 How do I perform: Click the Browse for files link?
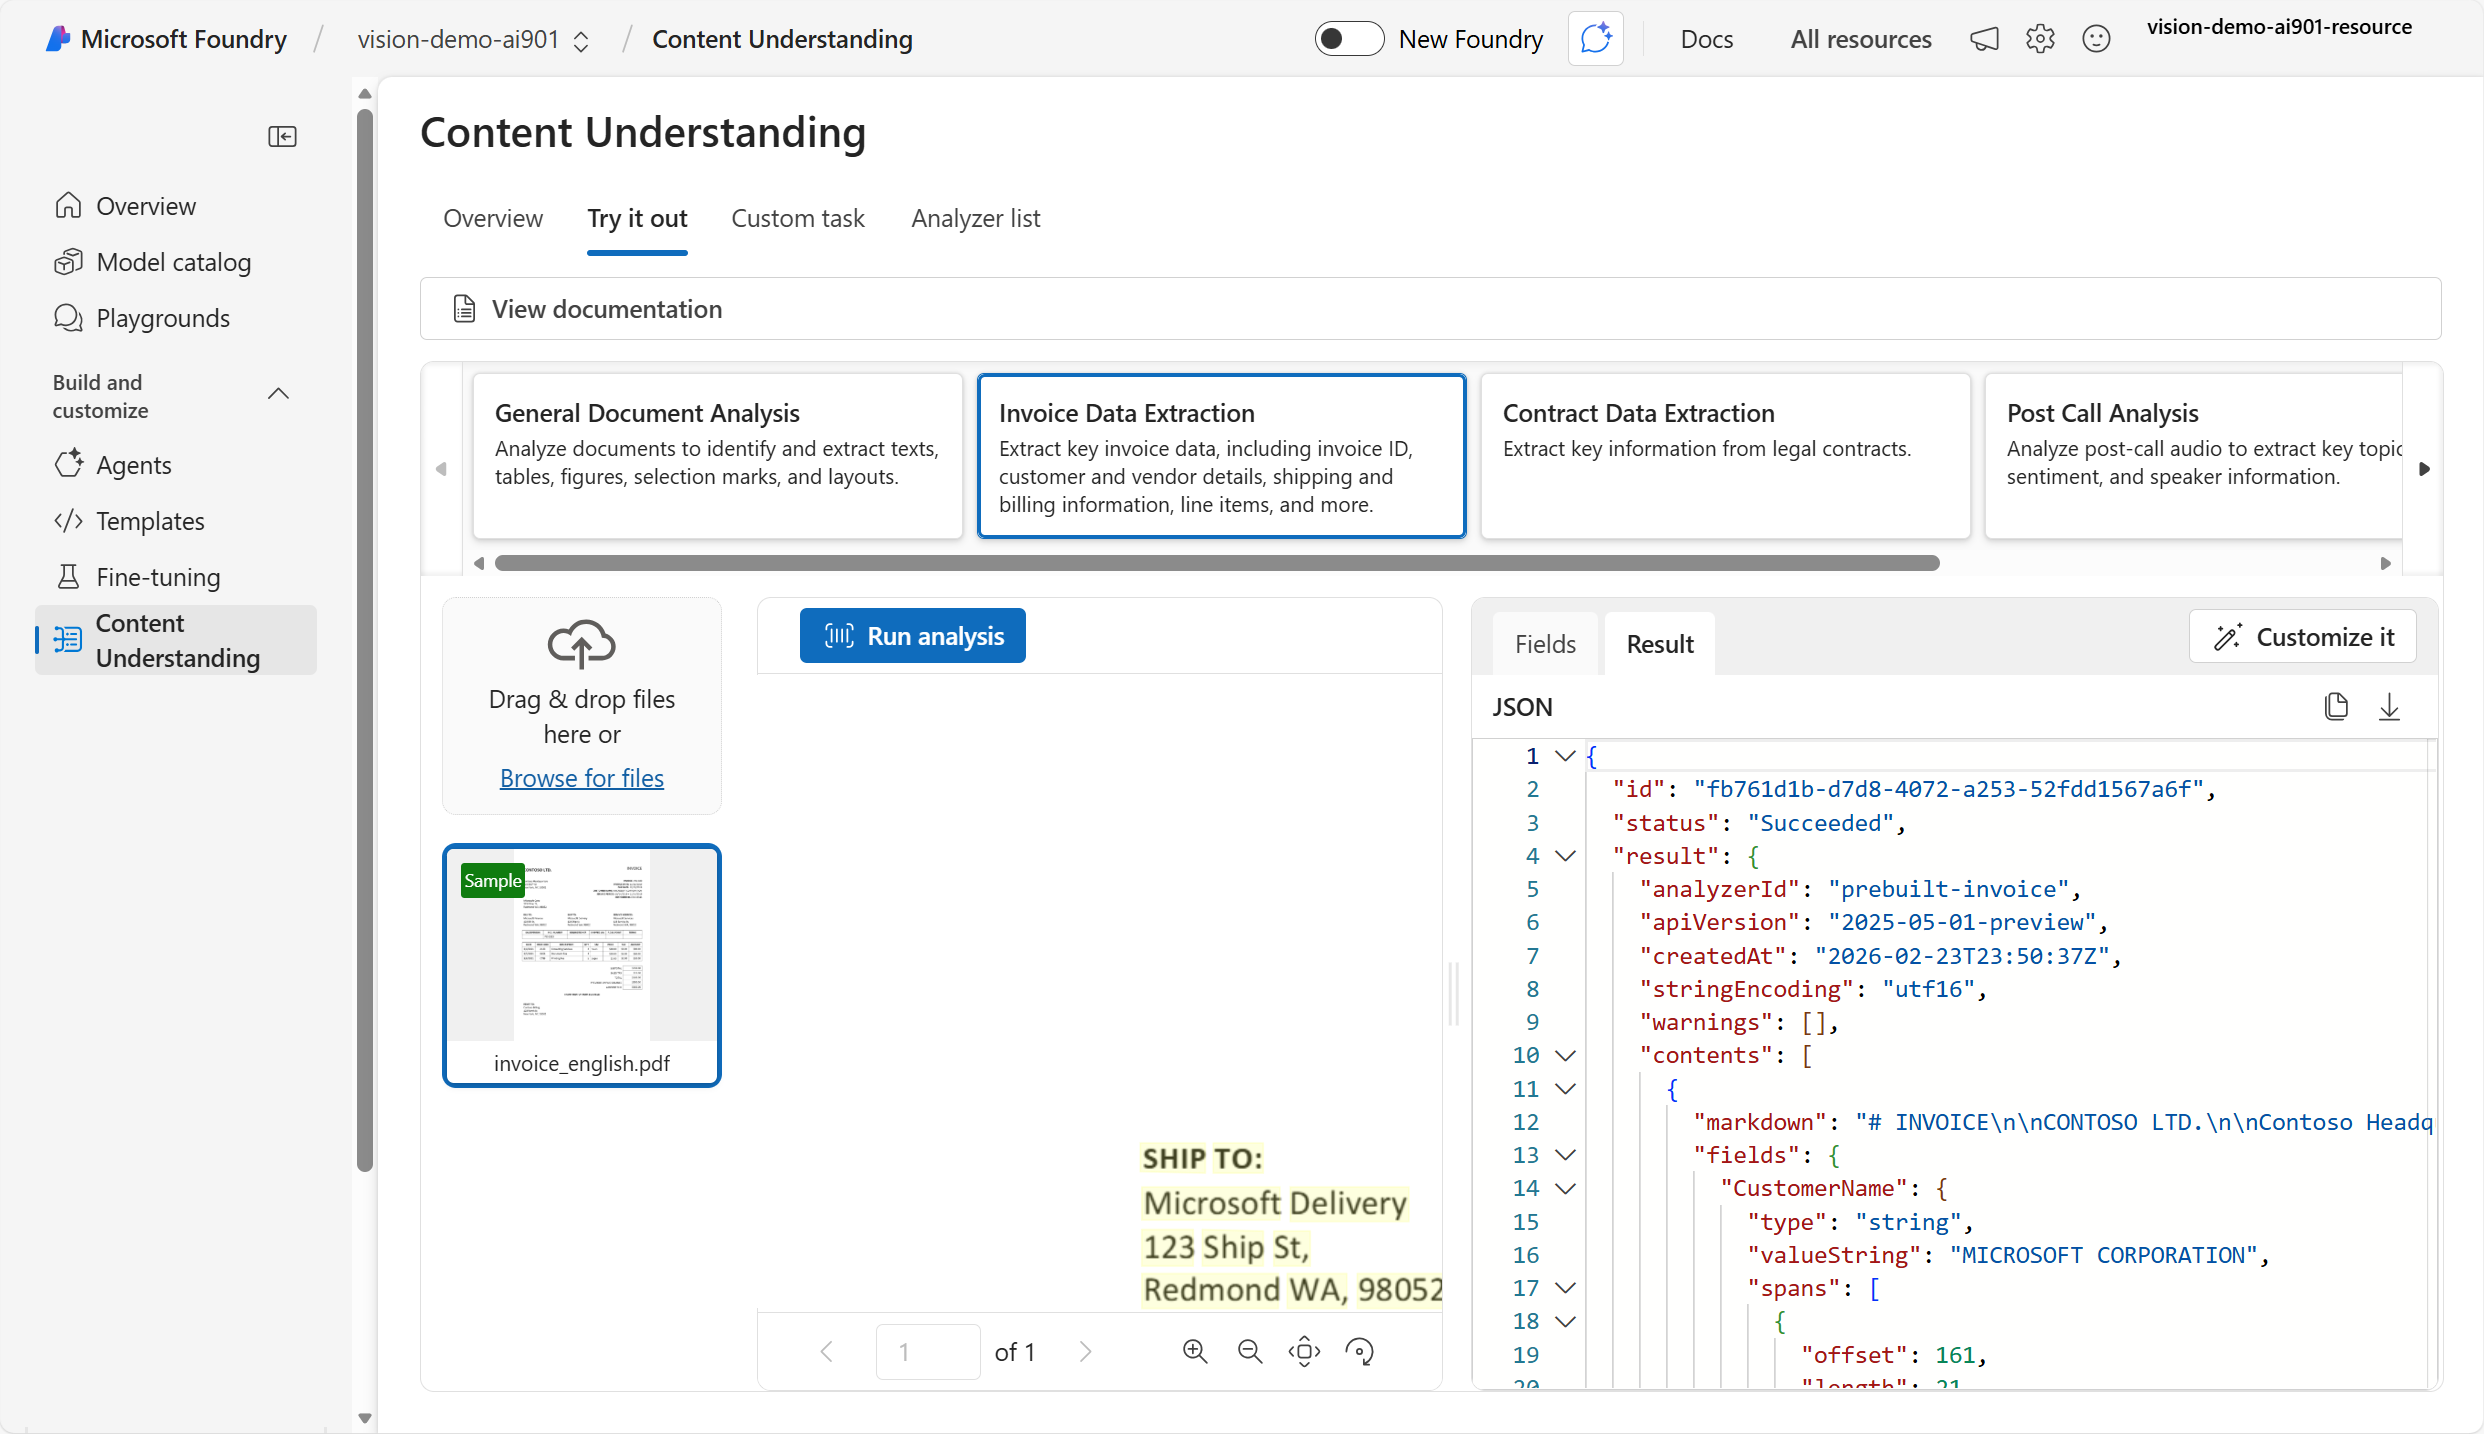pos(581,778)
